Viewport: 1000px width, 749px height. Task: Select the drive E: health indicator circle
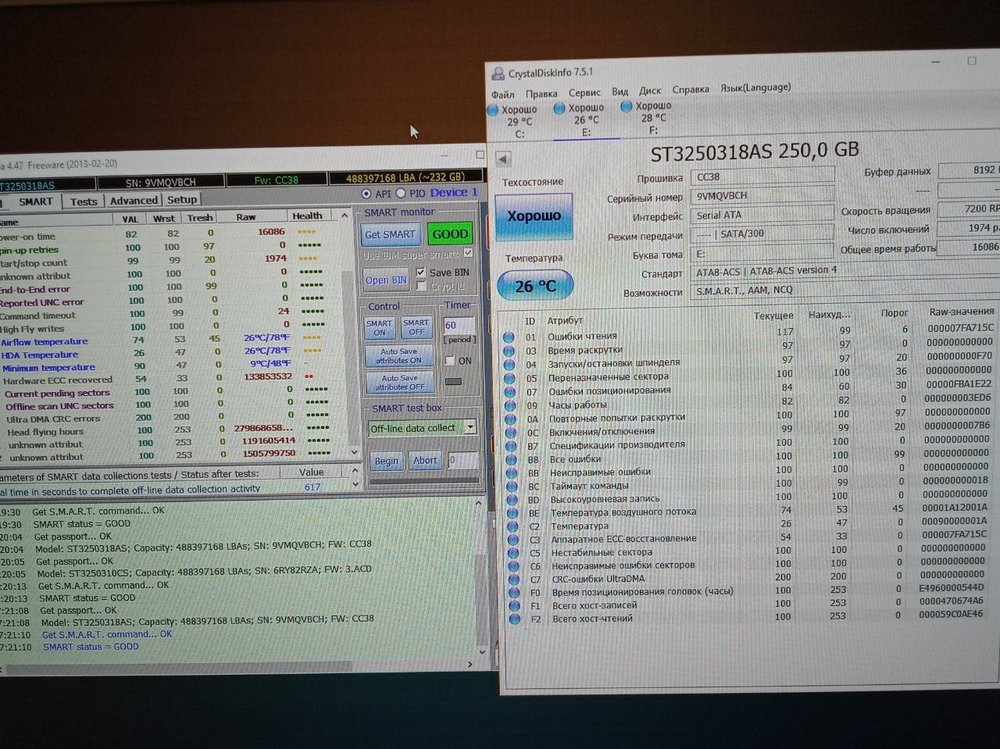pos(558,107)
